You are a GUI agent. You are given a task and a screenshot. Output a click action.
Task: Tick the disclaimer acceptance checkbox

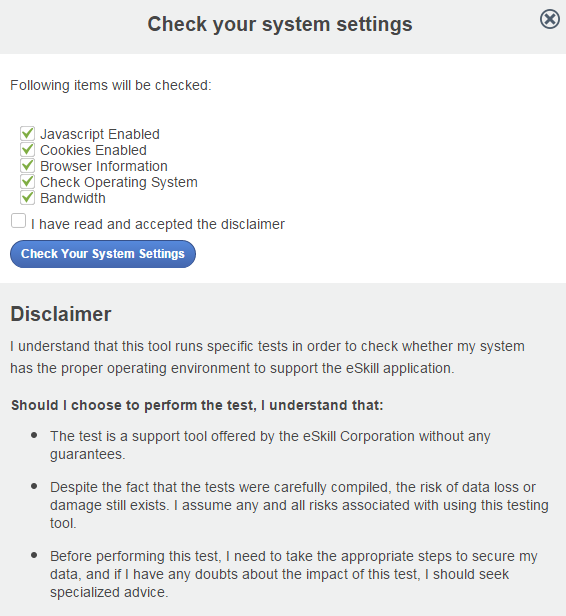click(x=18, y=221)
